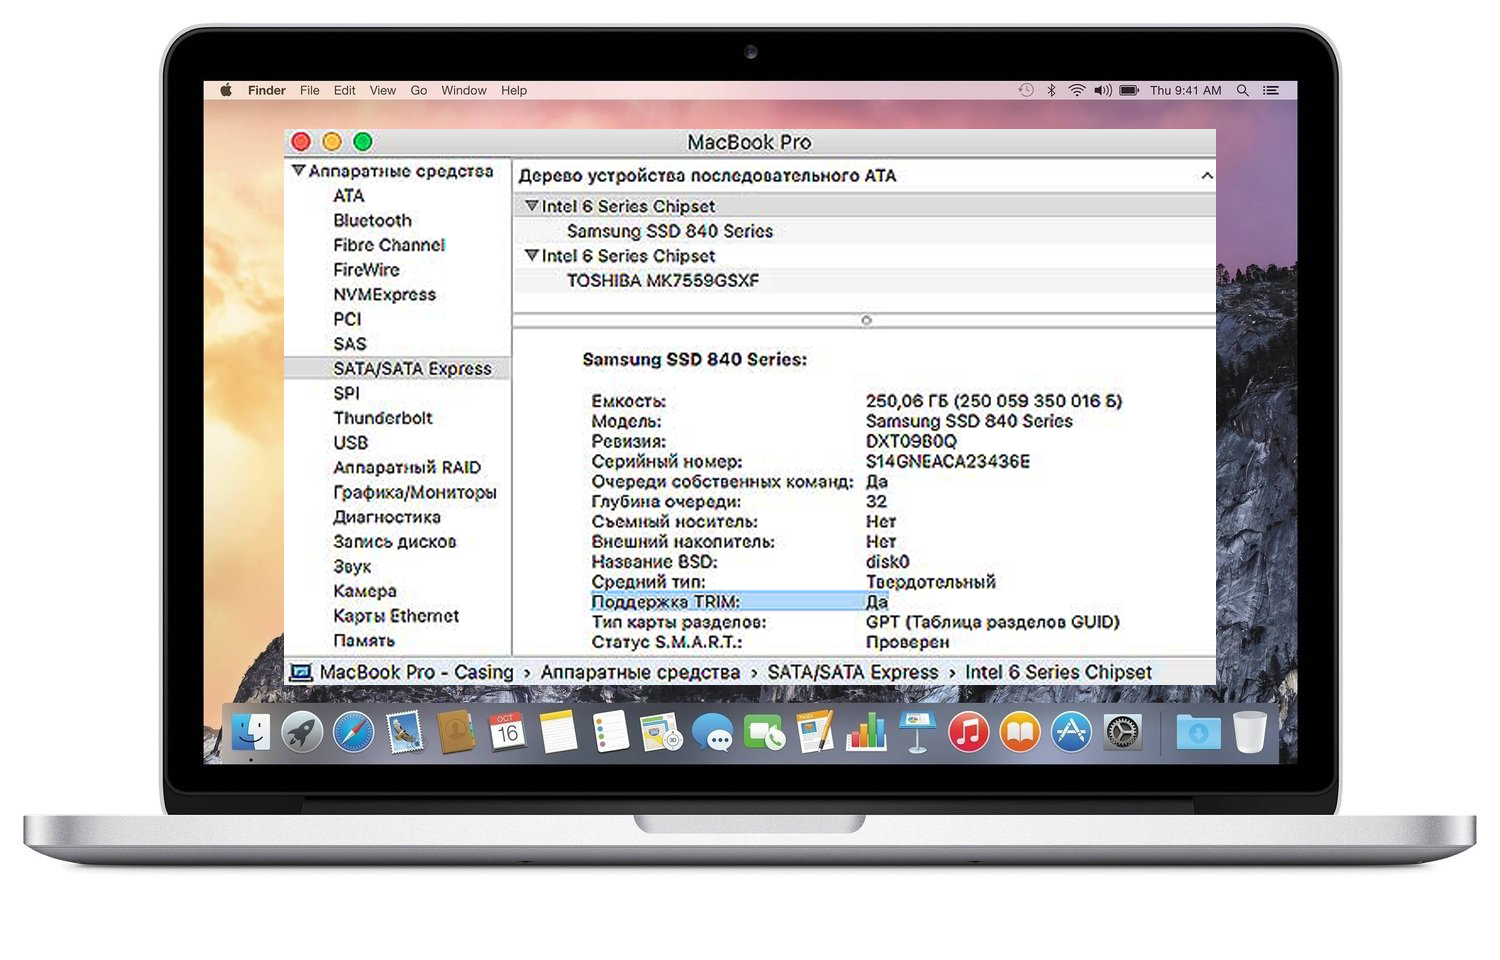Select NVMExpress in sidebar
This screenshot has height=960, width=1500.
pos(384,295)
